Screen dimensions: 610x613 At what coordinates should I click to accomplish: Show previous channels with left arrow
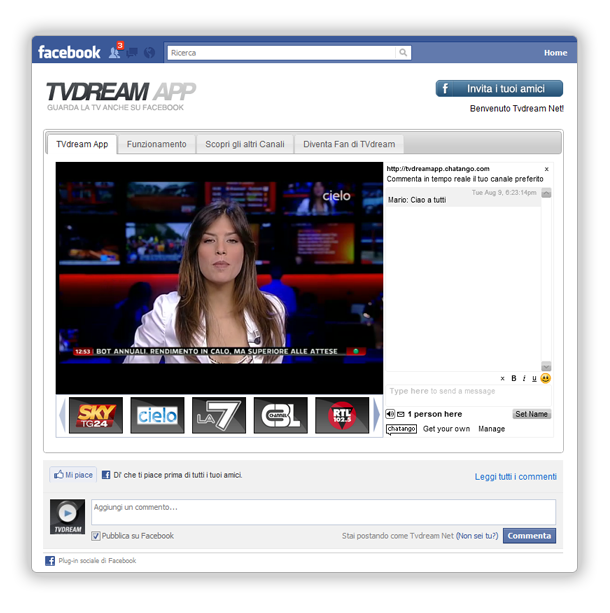[62, 415]
